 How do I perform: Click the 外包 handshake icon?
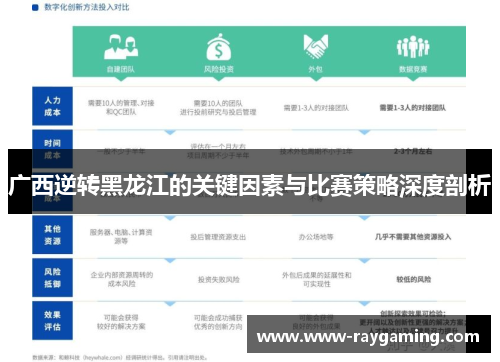[x=316, y=46]
